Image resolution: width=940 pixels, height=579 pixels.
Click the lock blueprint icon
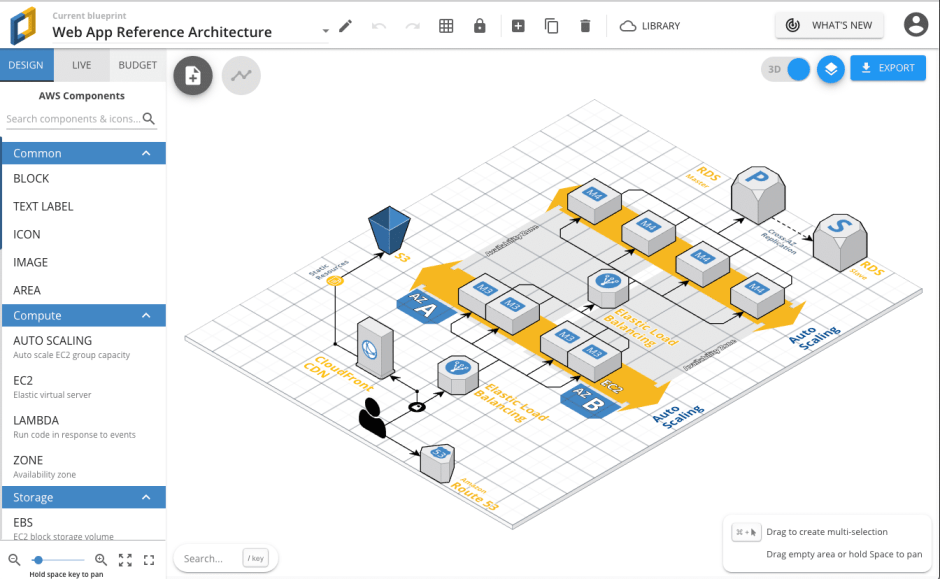pos(479,26)
